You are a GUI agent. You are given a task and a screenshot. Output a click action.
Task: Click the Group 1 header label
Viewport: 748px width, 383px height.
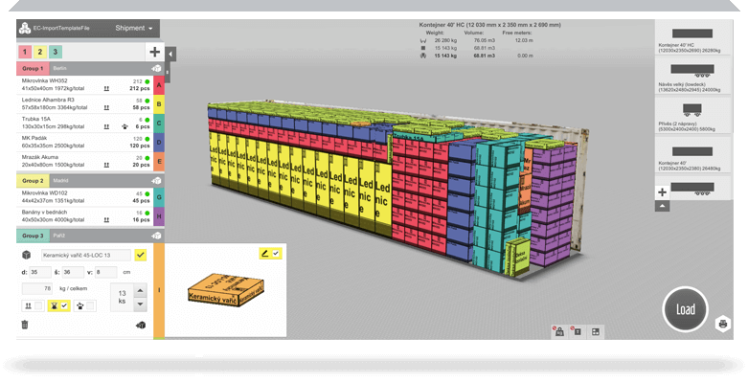tap(32, 68)
